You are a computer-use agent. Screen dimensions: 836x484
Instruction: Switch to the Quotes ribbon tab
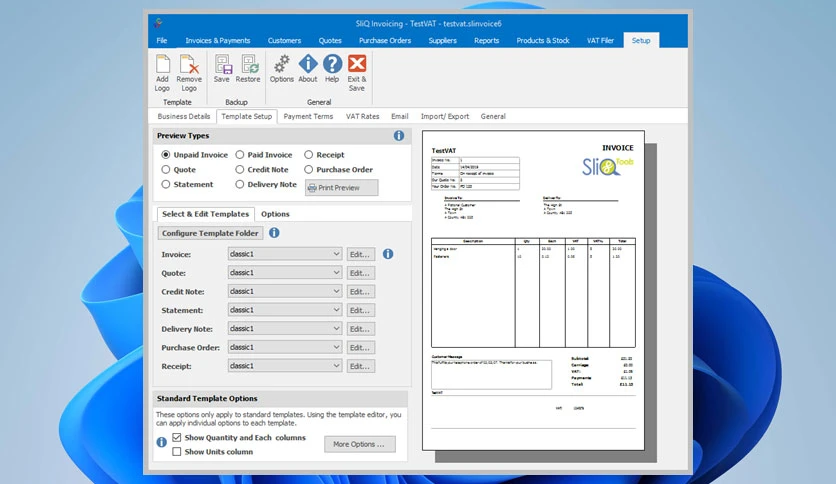tap(330, 41)
